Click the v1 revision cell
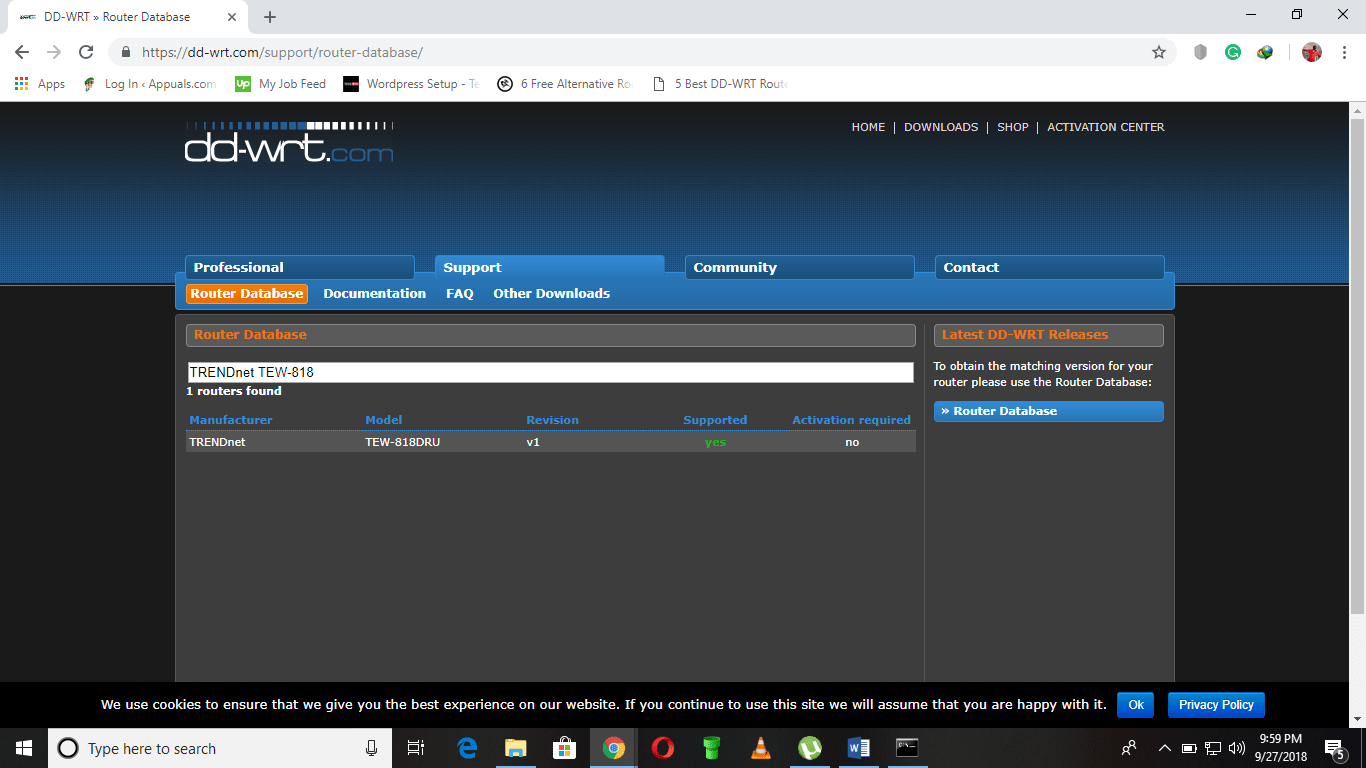The image size is (1366, 768). click(x=533, y=442)
